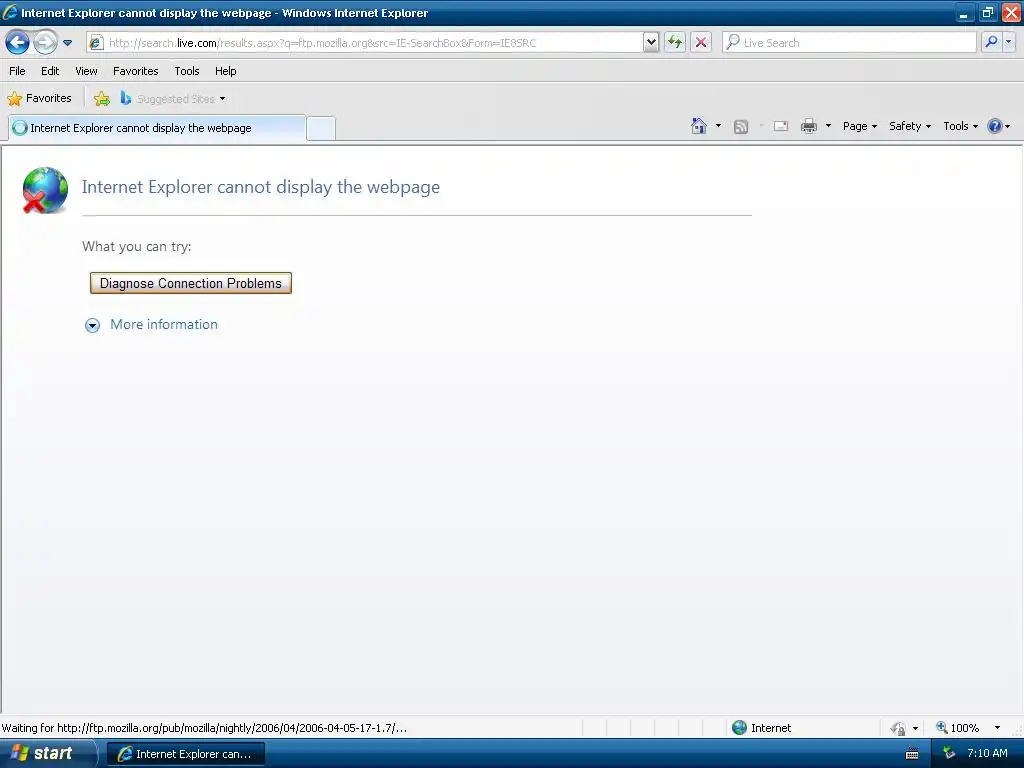Click the Favorites star button
This screenshot has height=768, width=1024.
tap(39, 99)
